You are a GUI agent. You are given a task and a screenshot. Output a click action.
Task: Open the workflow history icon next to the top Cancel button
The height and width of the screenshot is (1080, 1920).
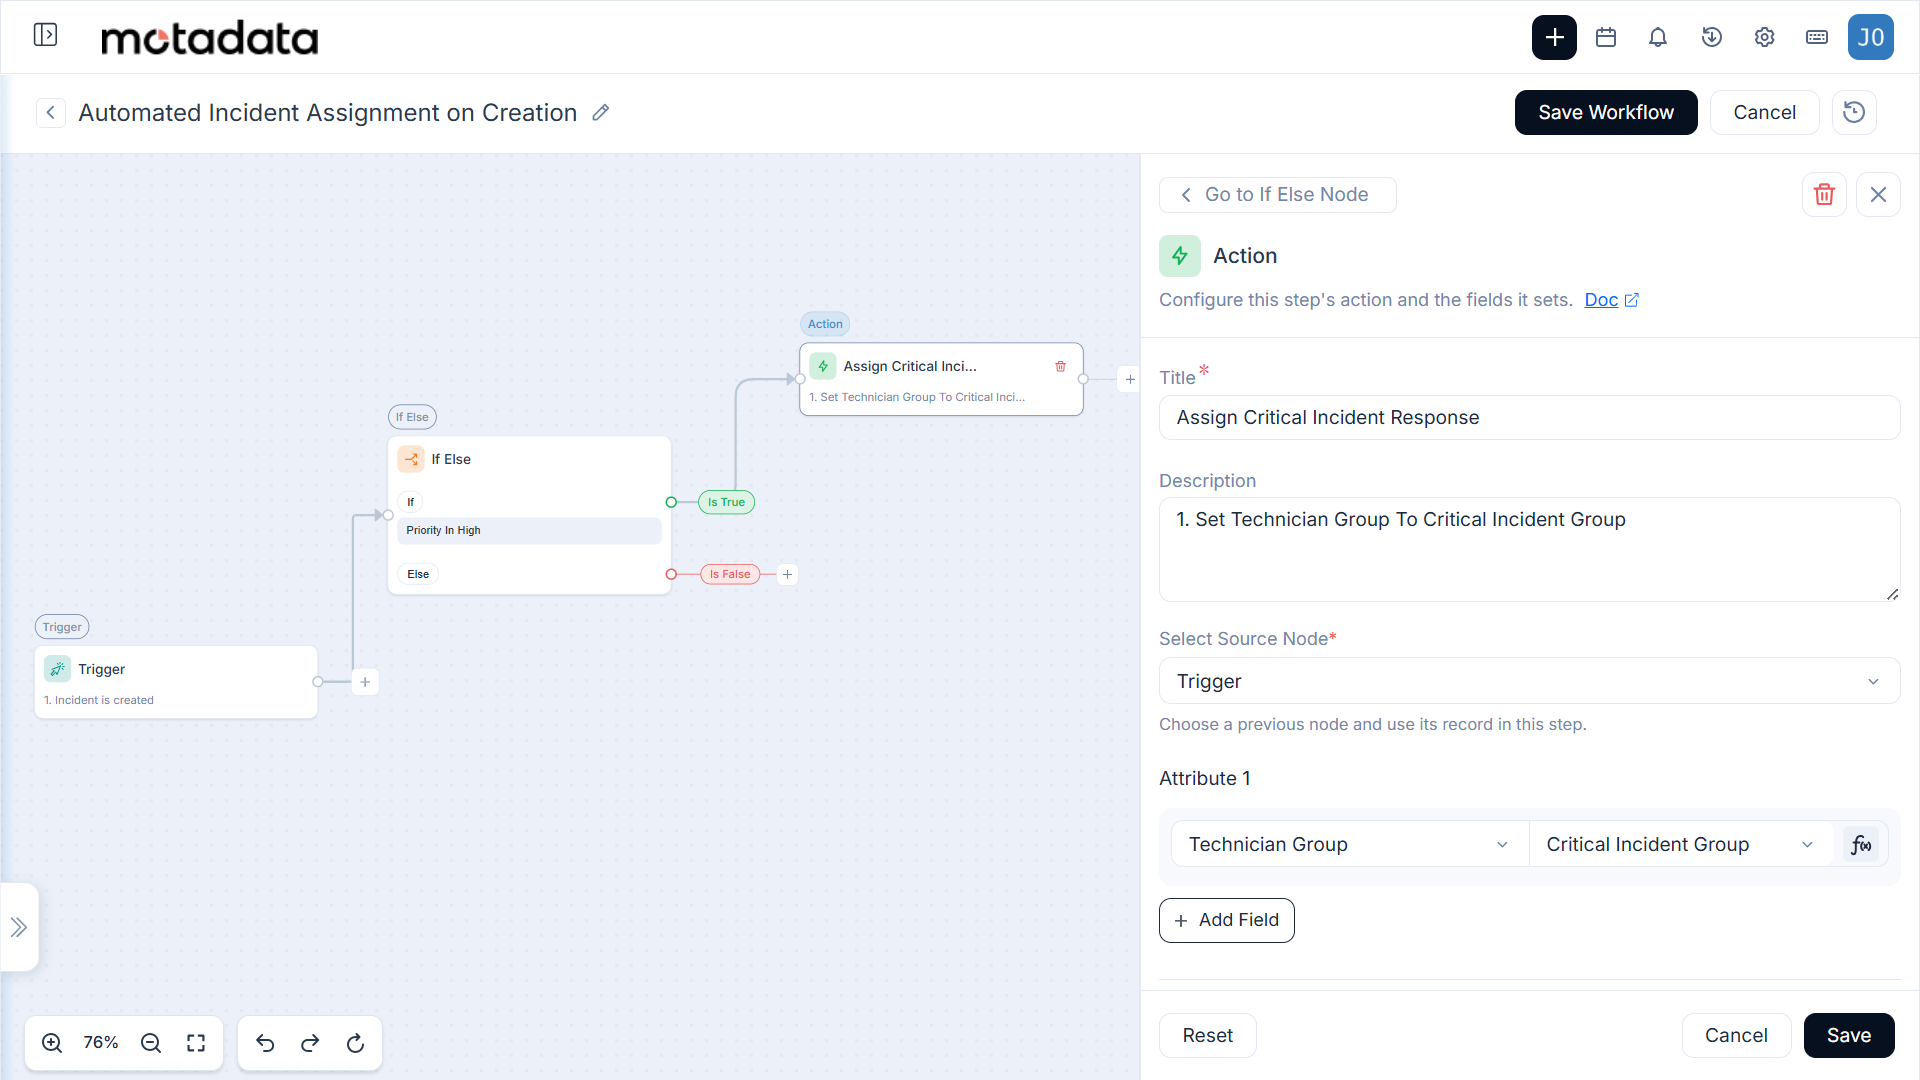(1854, 112)
